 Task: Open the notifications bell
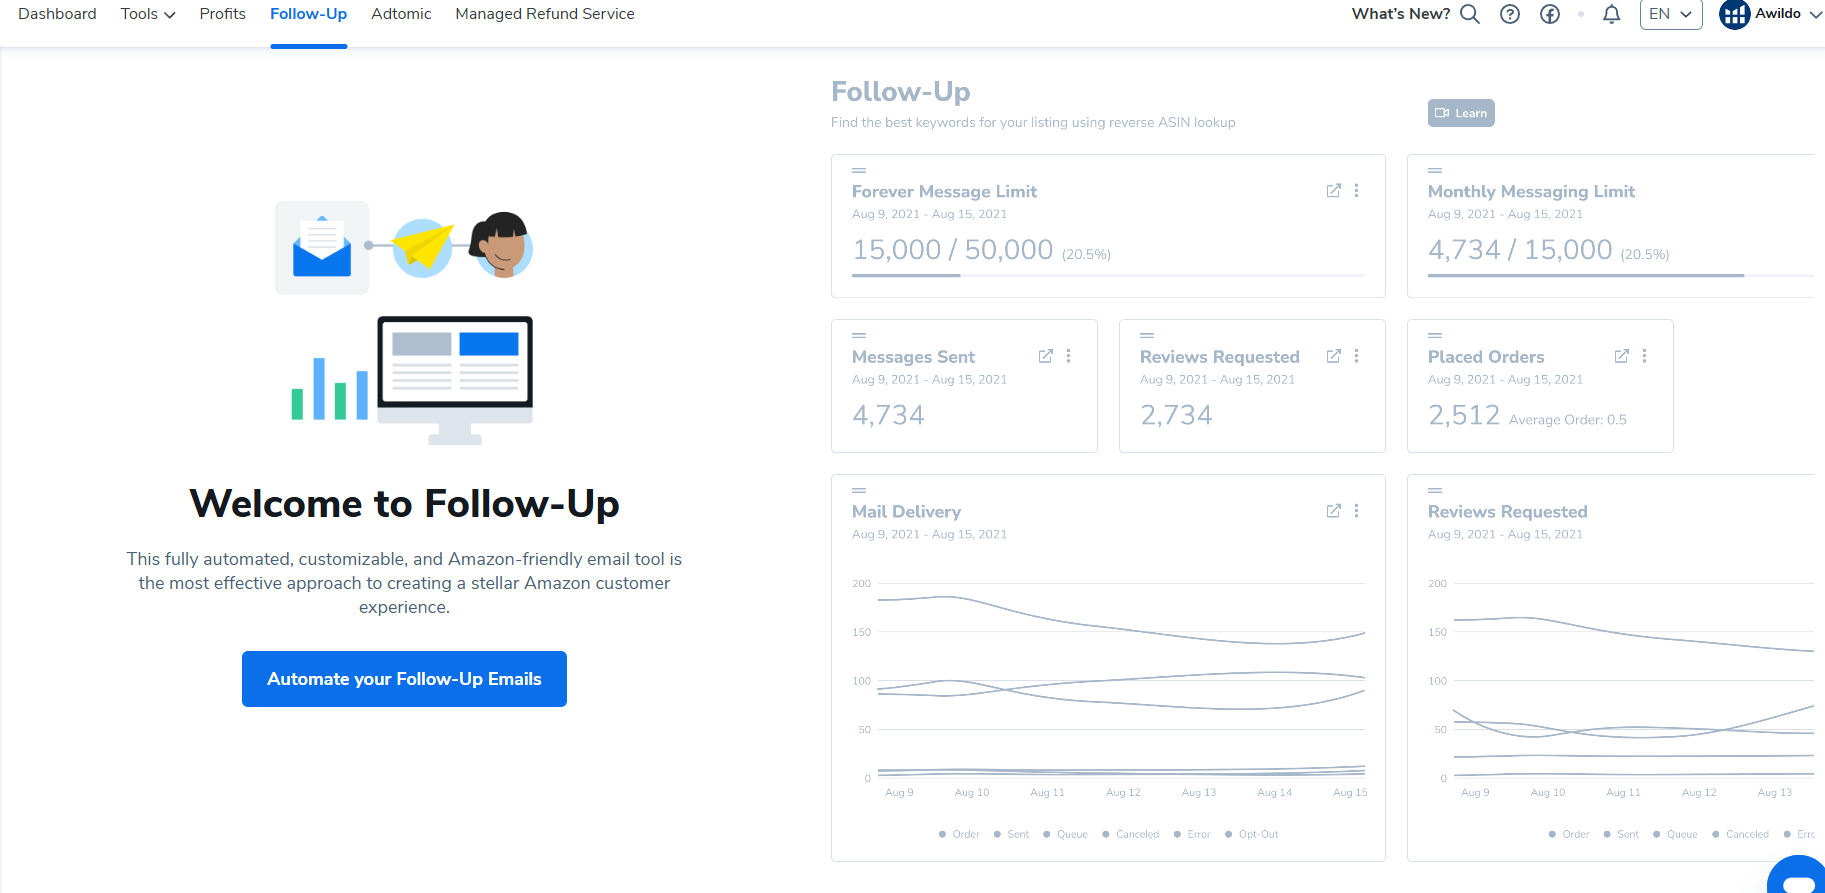pyautogui.click(x=1611, y=14)
